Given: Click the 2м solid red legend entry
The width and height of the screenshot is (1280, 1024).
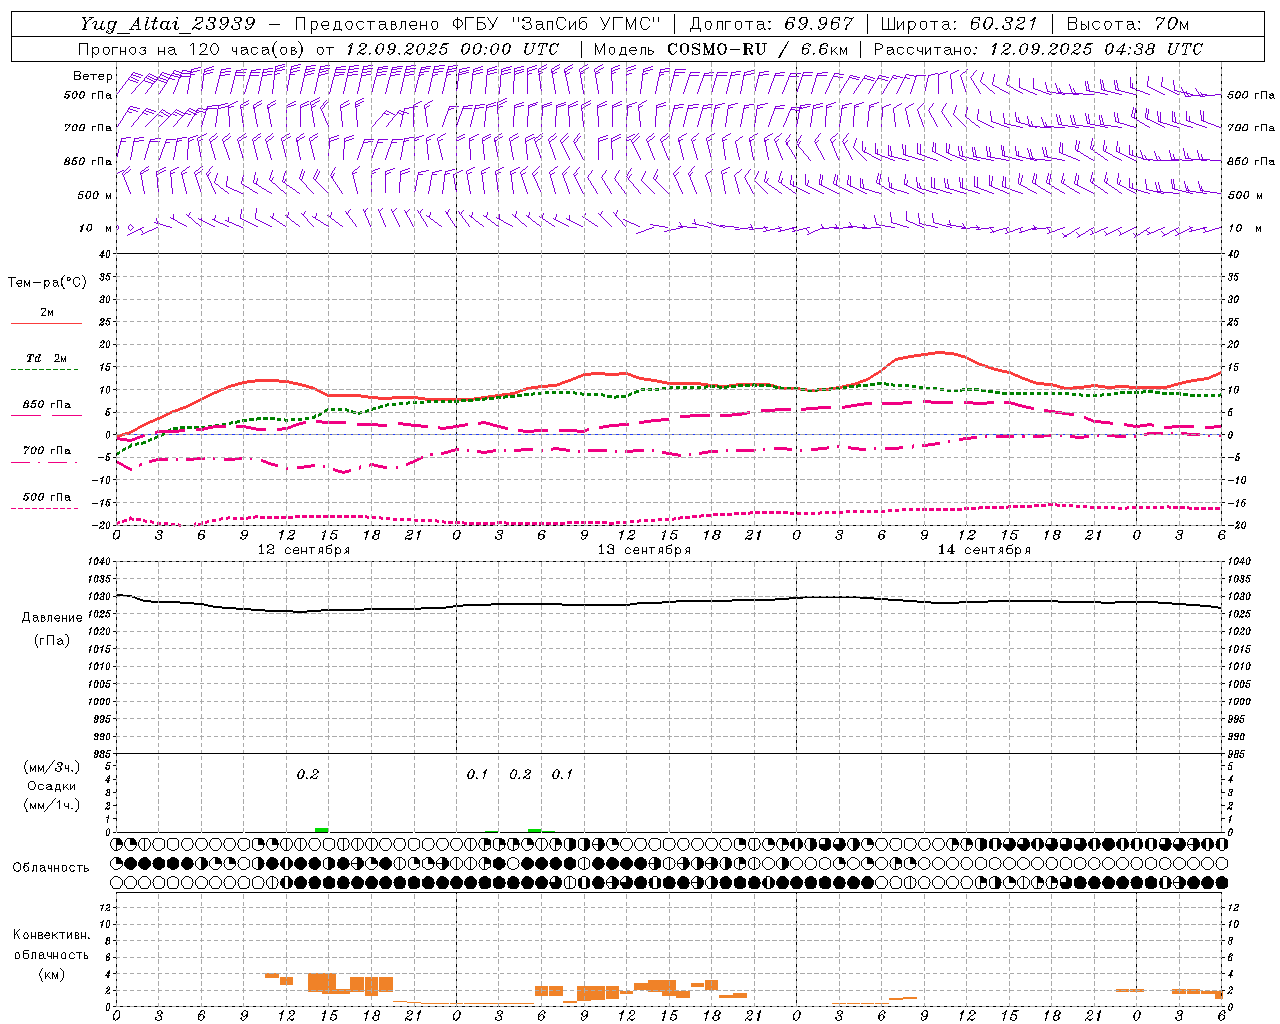Looking at the screenshot, I should [46, 316].
